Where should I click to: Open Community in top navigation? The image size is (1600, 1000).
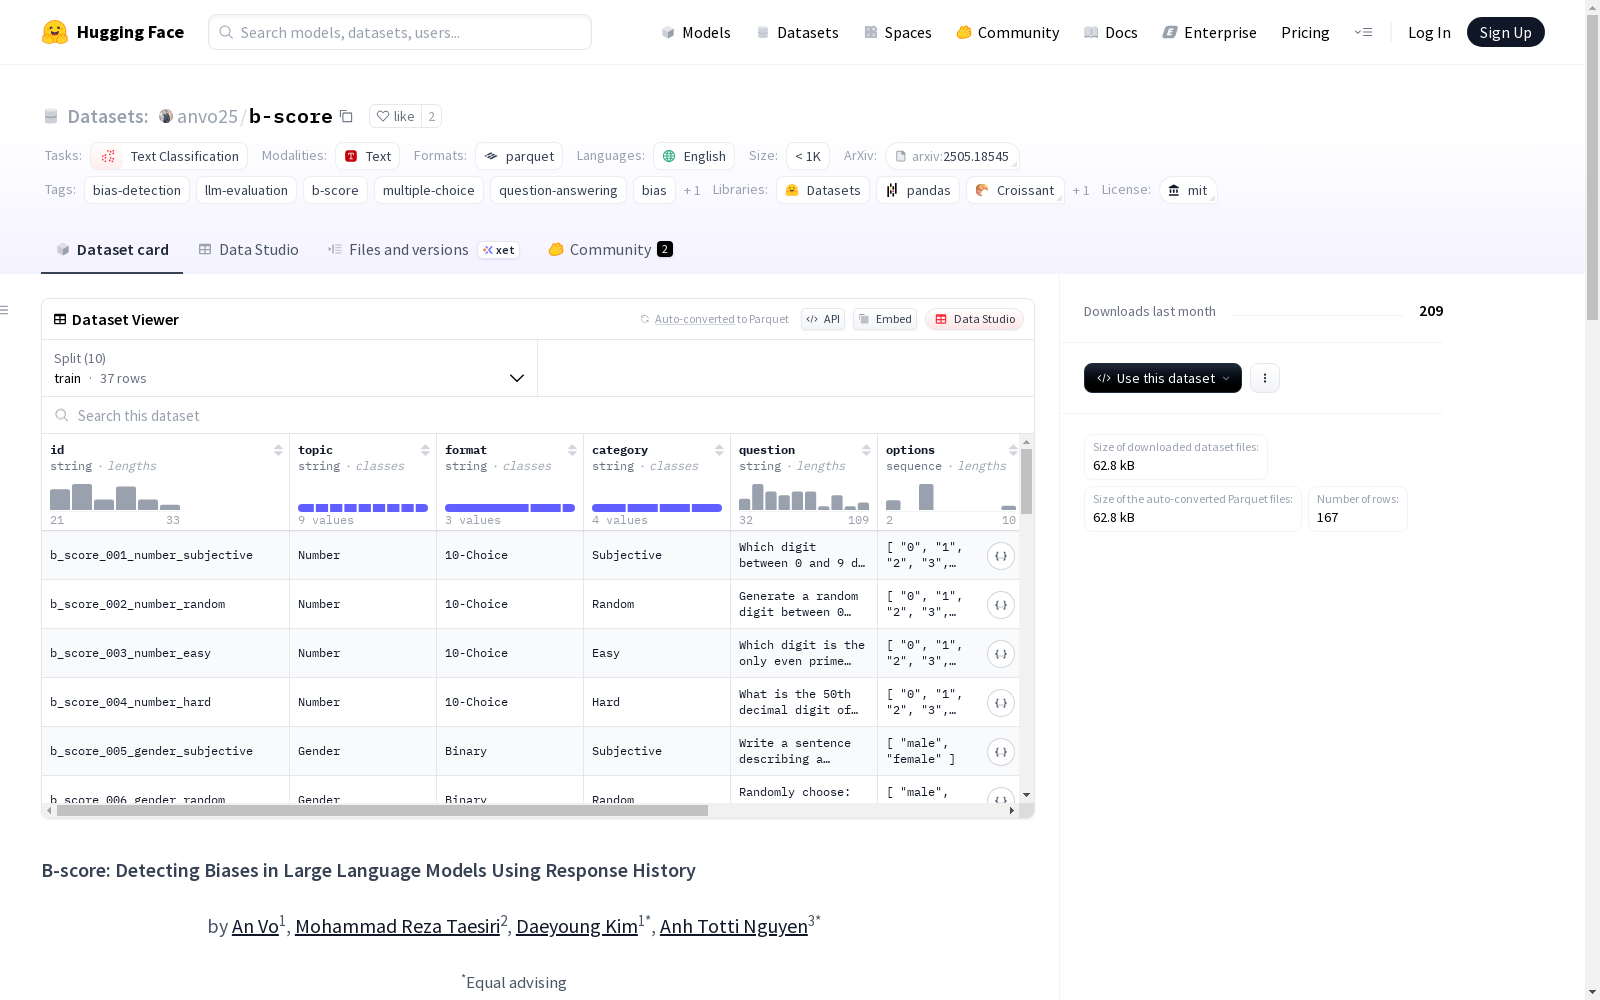1007,32
